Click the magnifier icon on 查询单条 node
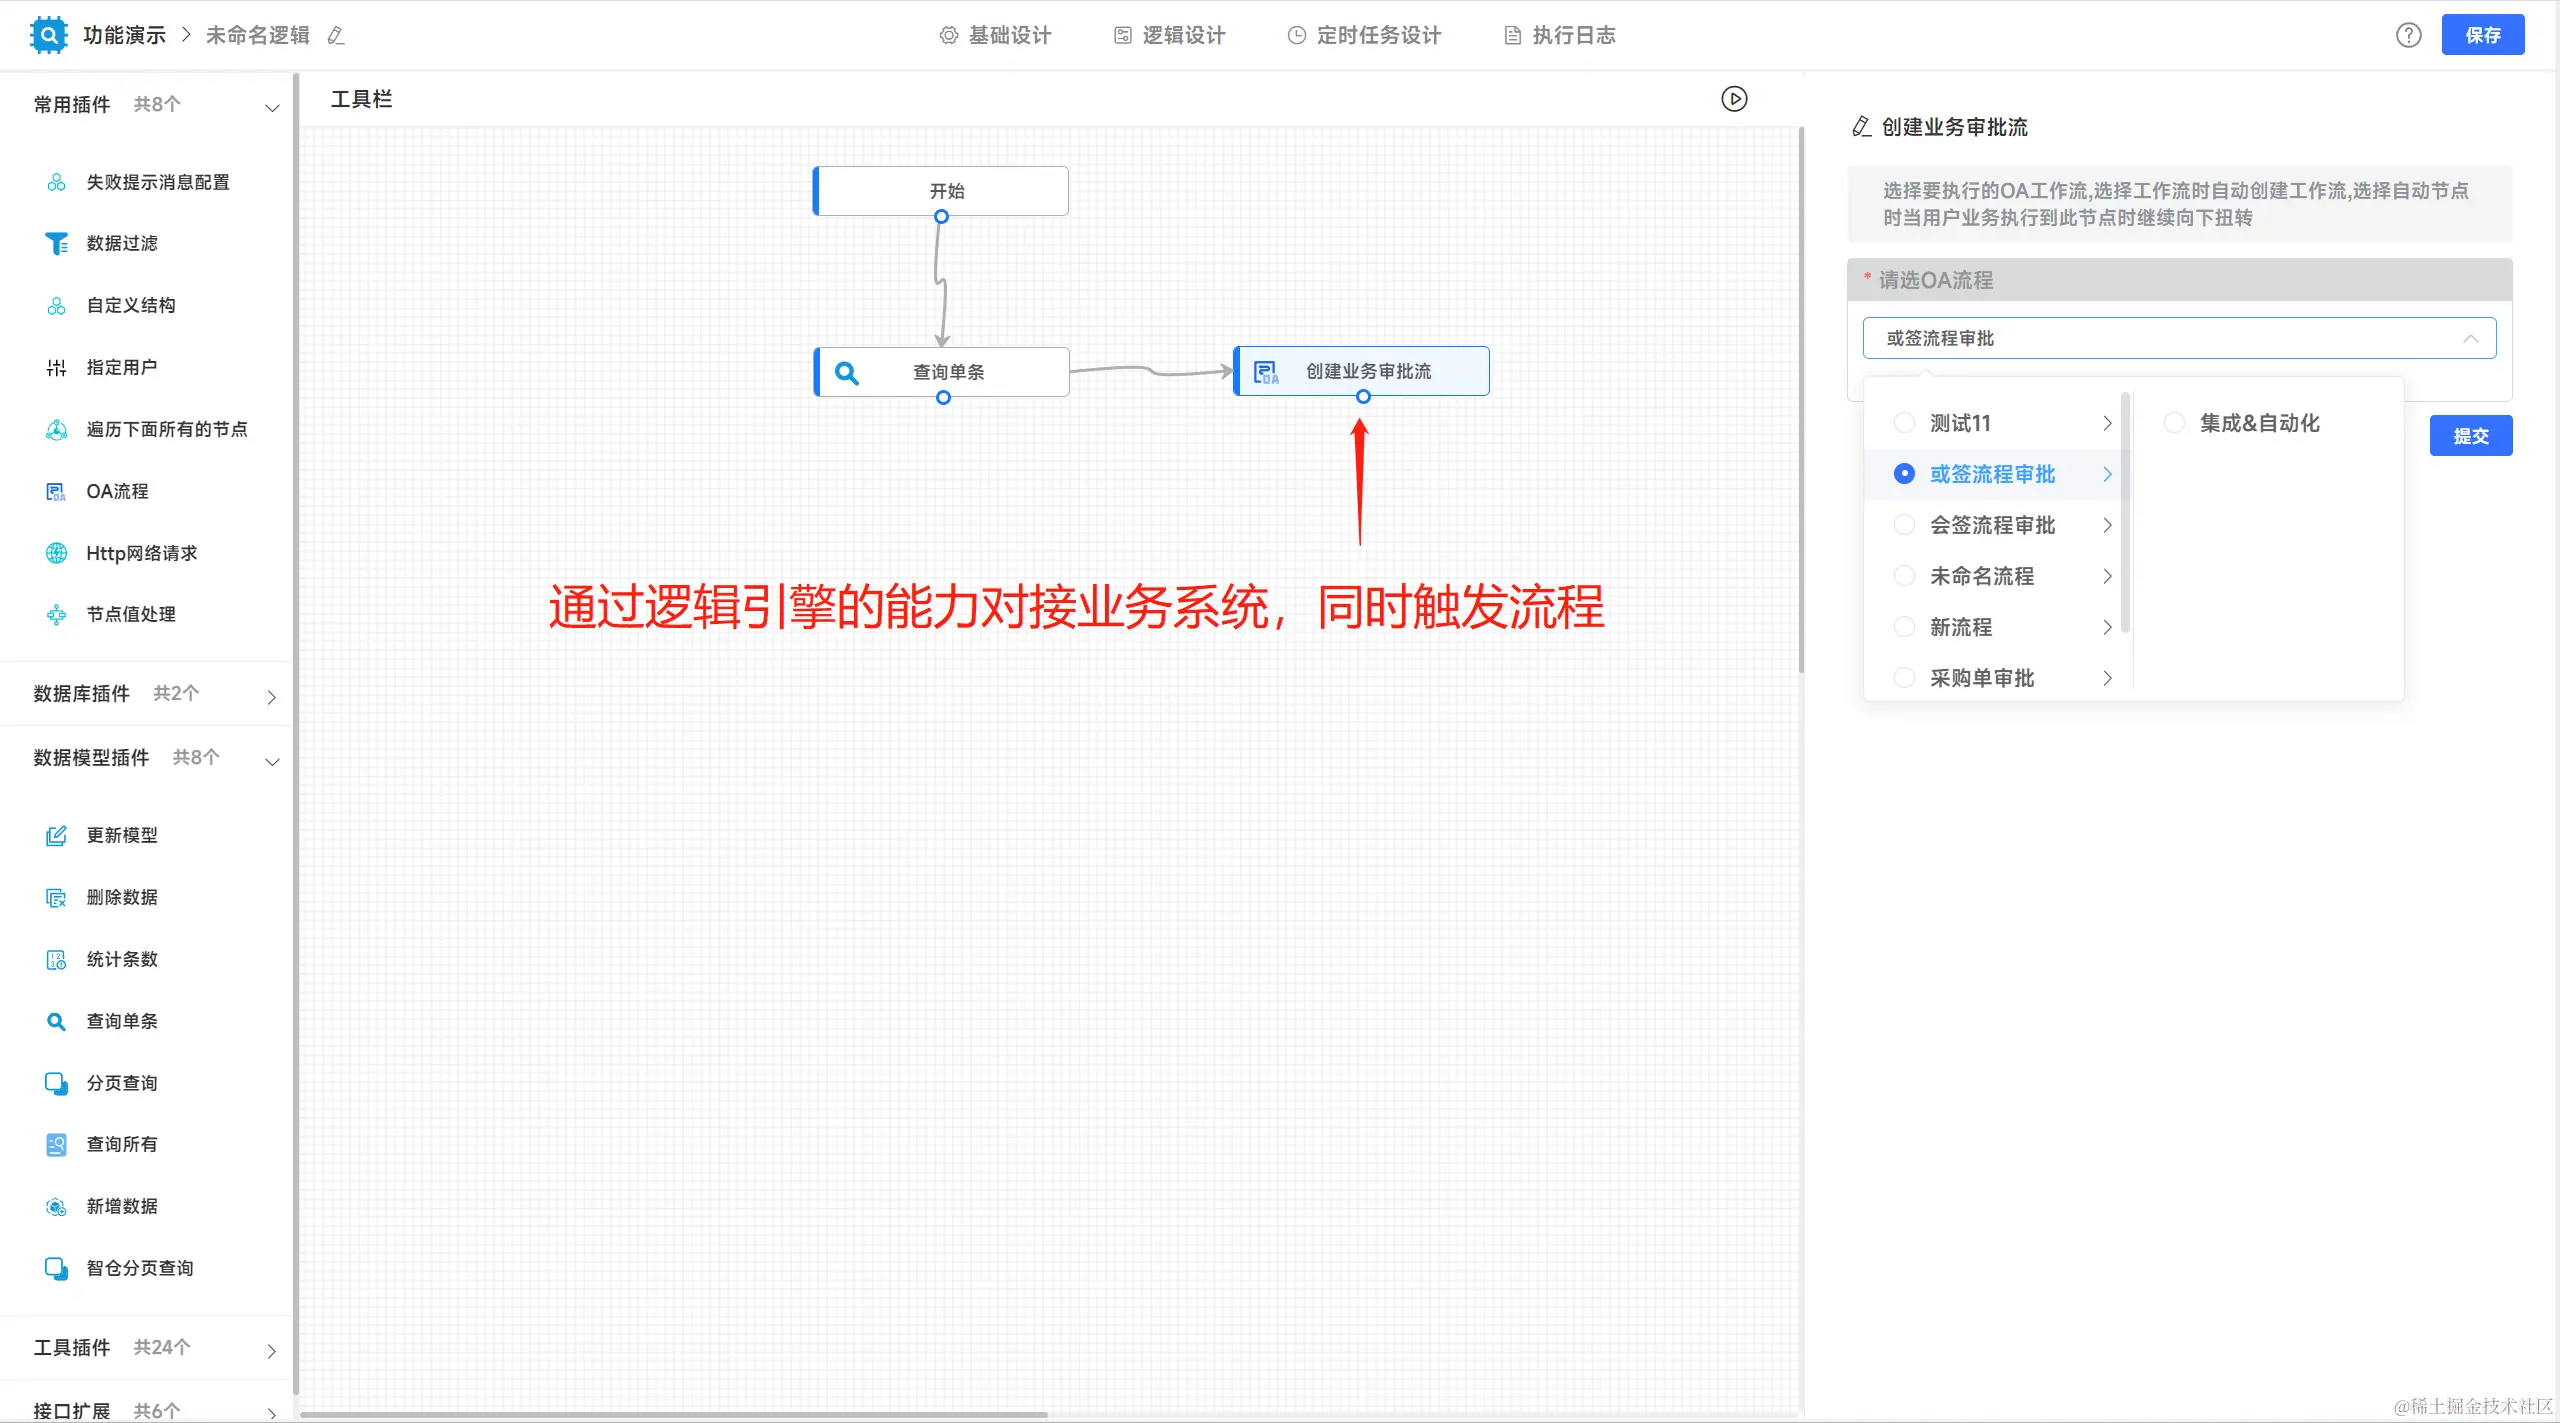2560x1423 pixels. click(x=846, y=373)
